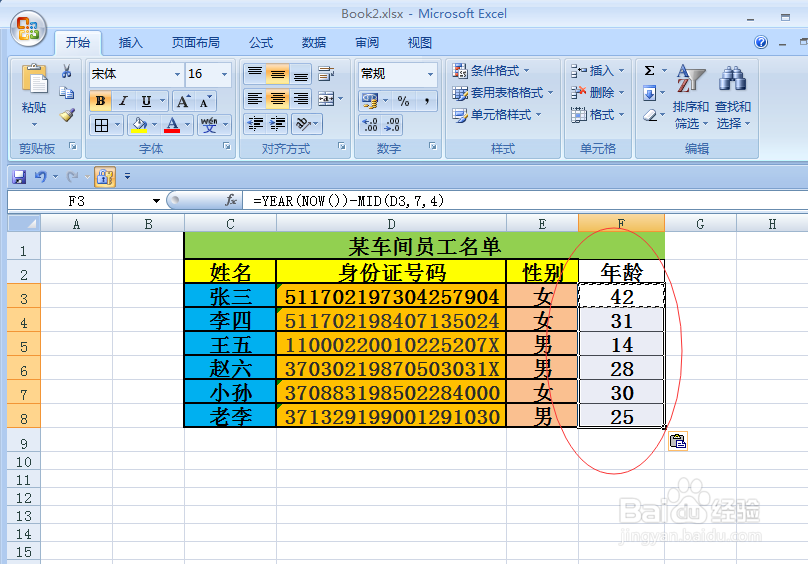Click the Copy icon in clipboard group
This screenshot has height=564, width=808.
(x=66, y=93)
